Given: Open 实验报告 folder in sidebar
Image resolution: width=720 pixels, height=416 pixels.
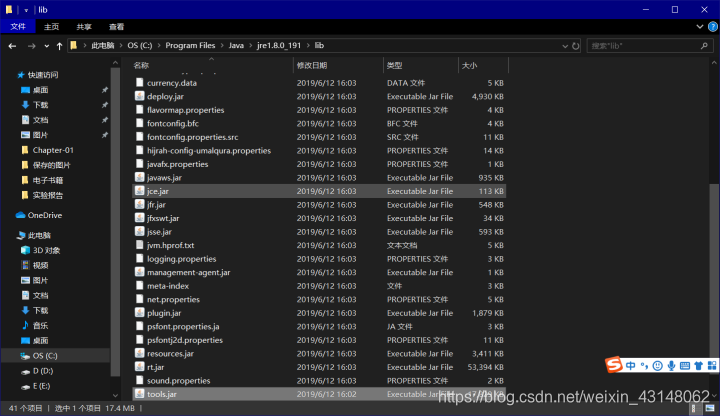Looking at the screenshot, I should coord(48,196).
